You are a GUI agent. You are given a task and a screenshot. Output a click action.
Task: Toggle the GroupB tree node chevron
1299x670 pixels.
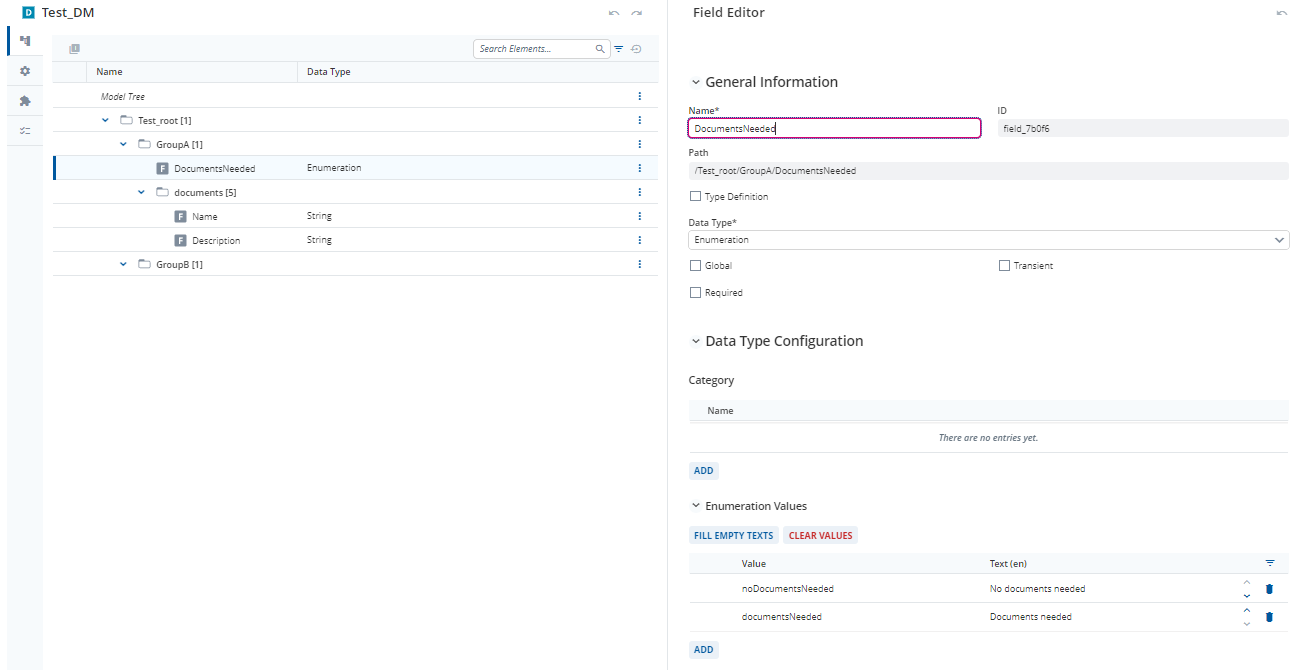point(123,264)
